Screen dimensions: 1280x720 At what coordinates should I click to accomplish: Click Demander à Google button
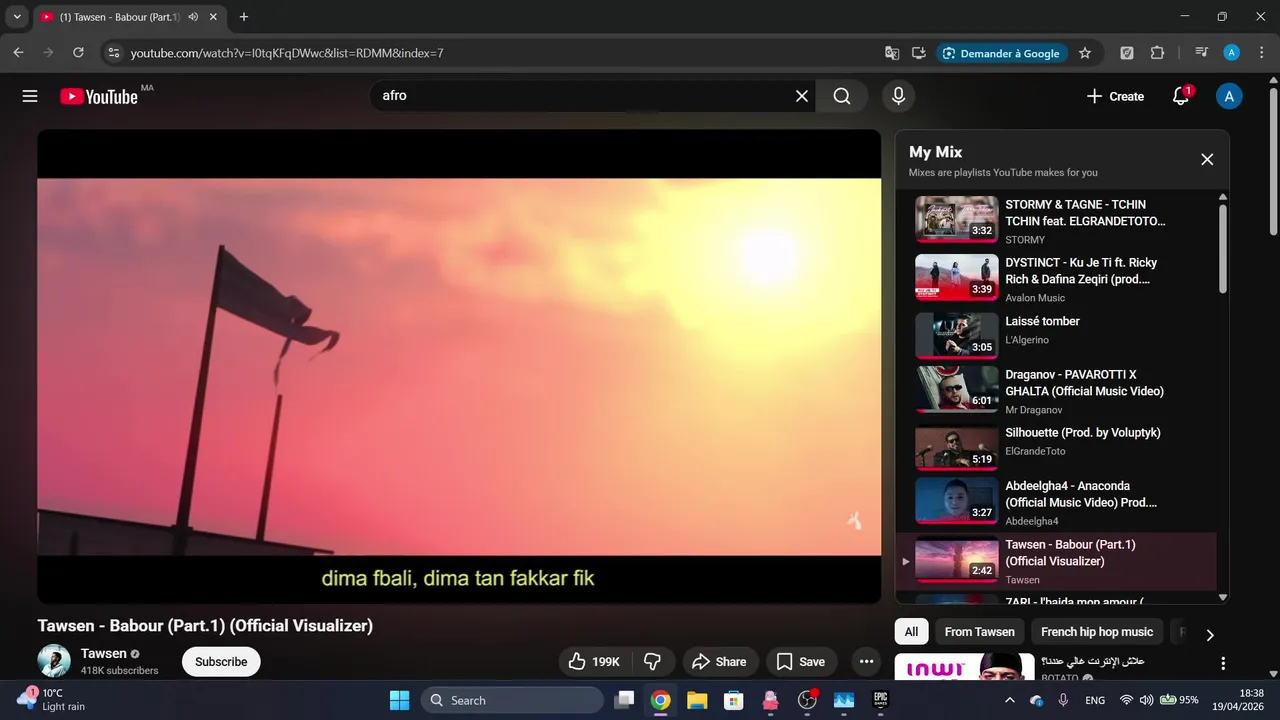coord(1001,53)
